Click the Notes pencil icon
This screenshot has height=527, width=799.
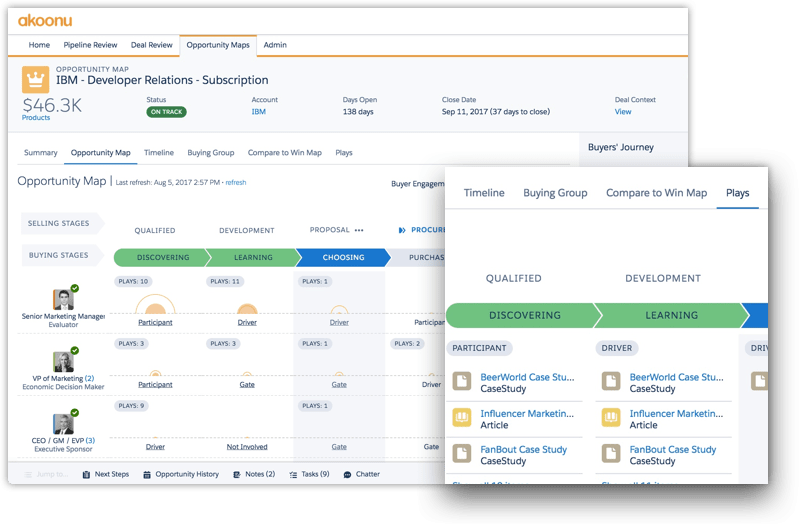(237, 475)
